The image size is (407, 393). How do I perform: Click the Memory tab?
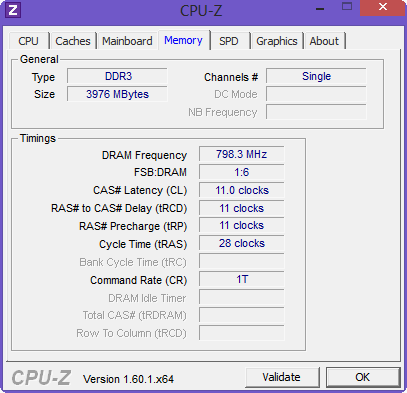tap(183, 40)
